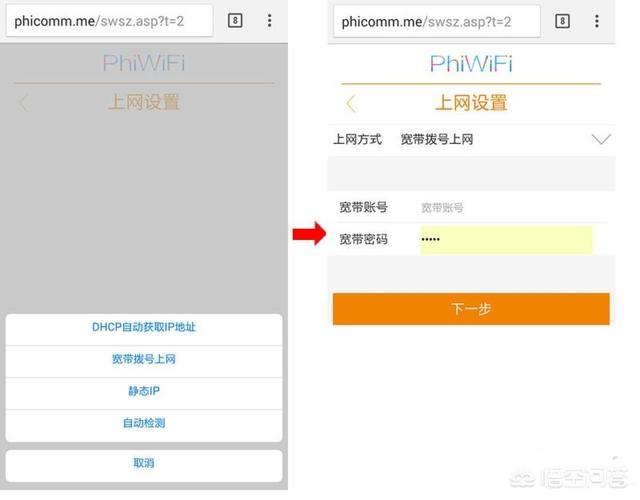Click right browser's phicomm.me address bar
This screenshot has width=640, height=500.
pos(437,21)
